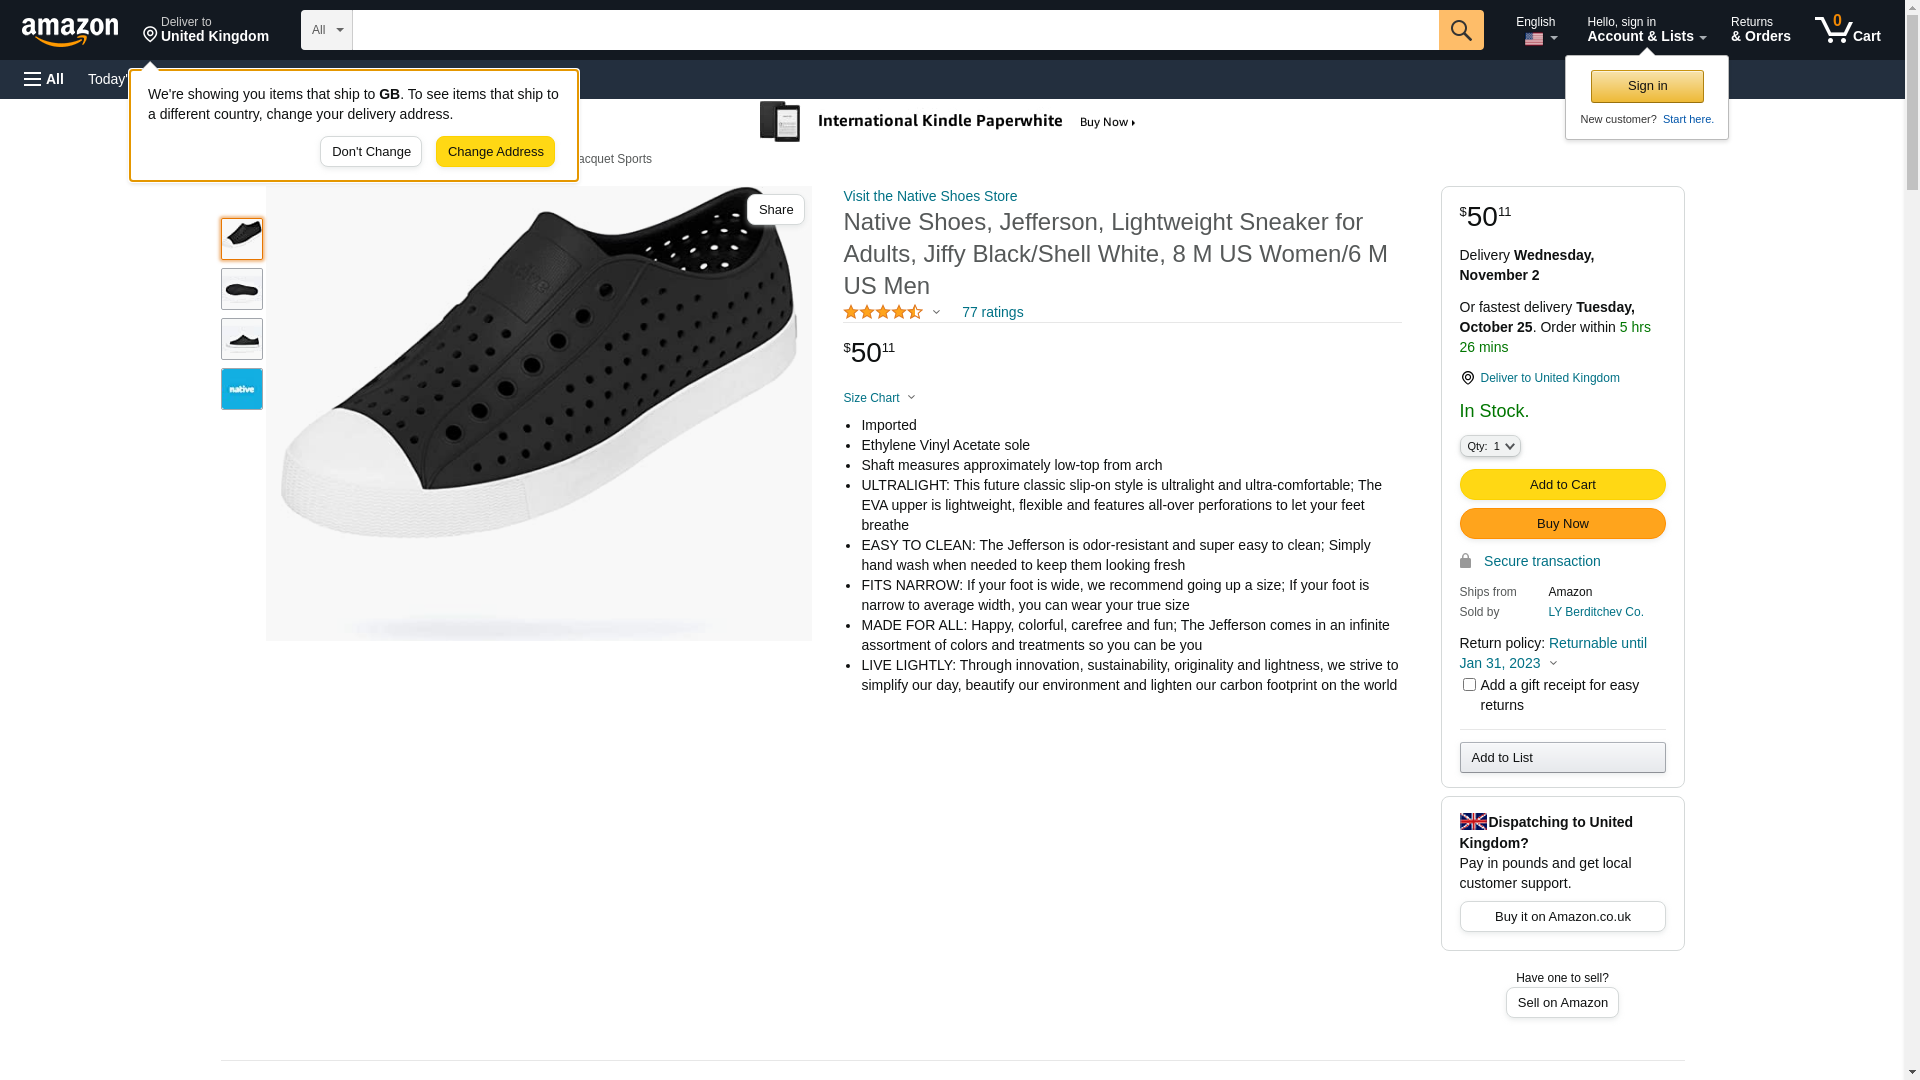Expand the Size Chart
The height and width of the screenshot is (1080, 1920).
coord(878,398)
